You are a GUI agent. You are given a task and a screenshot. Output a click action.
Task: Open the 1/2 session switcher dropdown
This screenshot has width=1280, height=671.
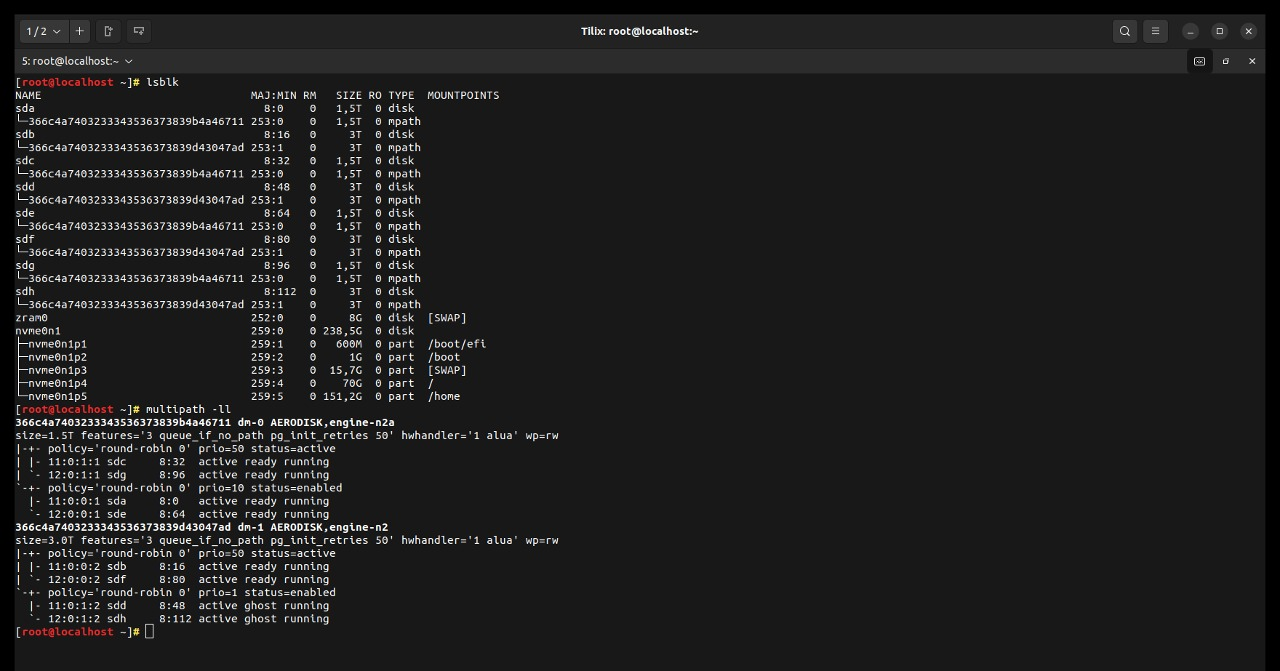(43, 31)
